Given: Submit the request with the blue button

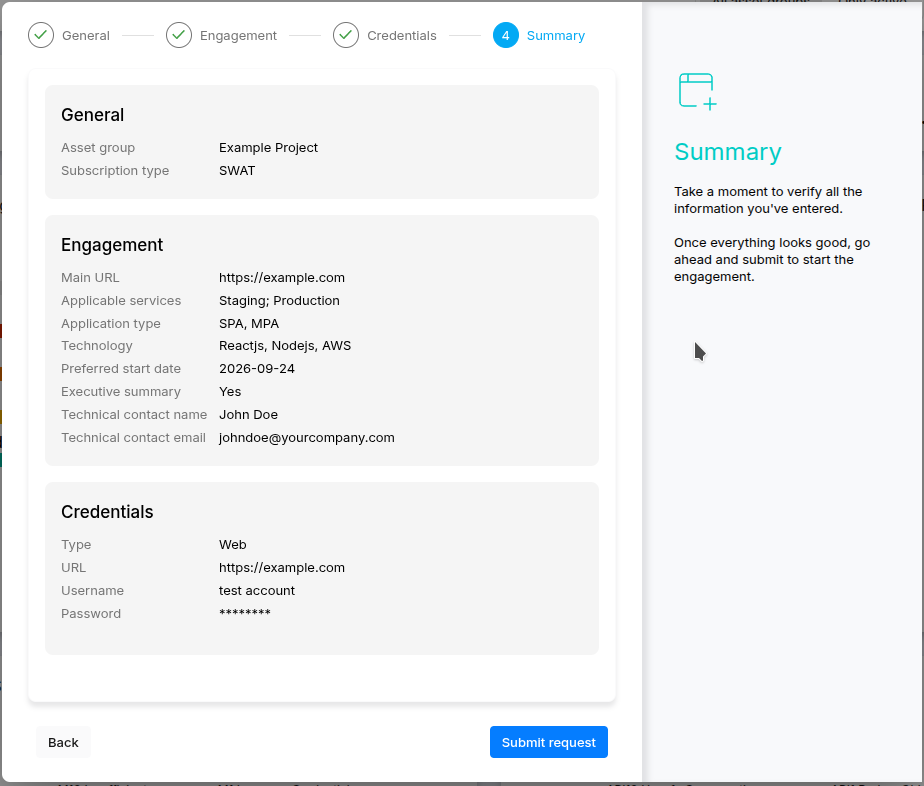Looking at the screenshot, I should 549,742.
